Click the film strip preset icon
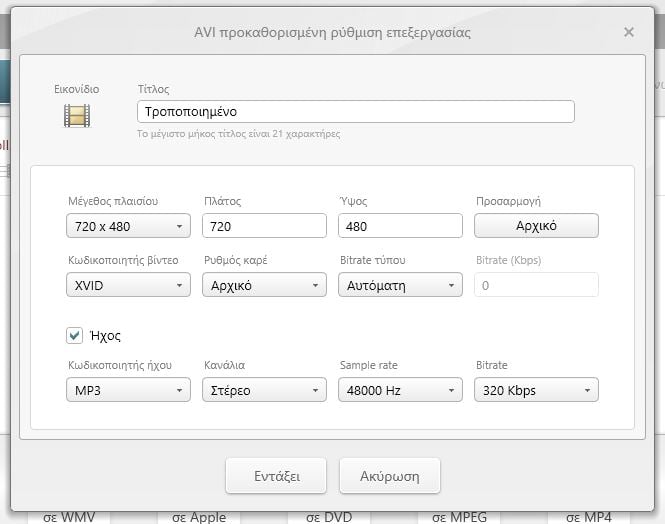665x524 pixels. click(77, 116)
